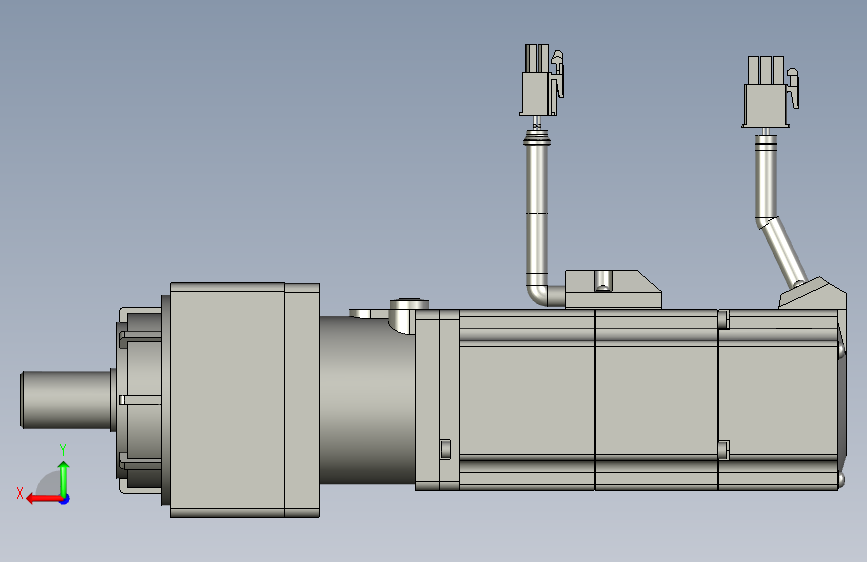Screen dimensions: 867x562
Task: Select the middle section of the motor body
Action: click(656, 399)
